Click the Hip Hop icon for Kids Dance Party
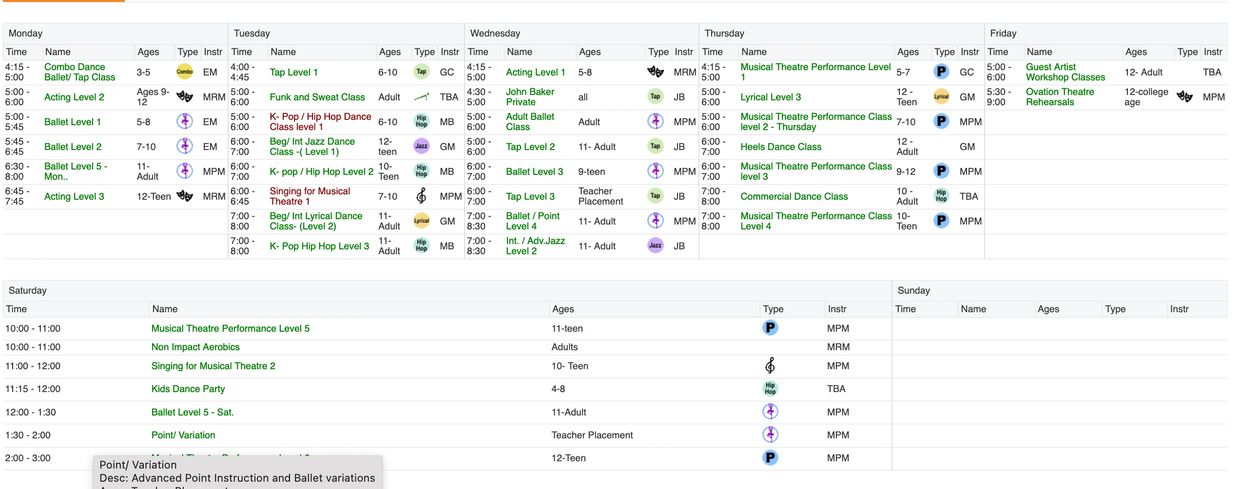The image size is (1240, 489). tap(770, 389)
